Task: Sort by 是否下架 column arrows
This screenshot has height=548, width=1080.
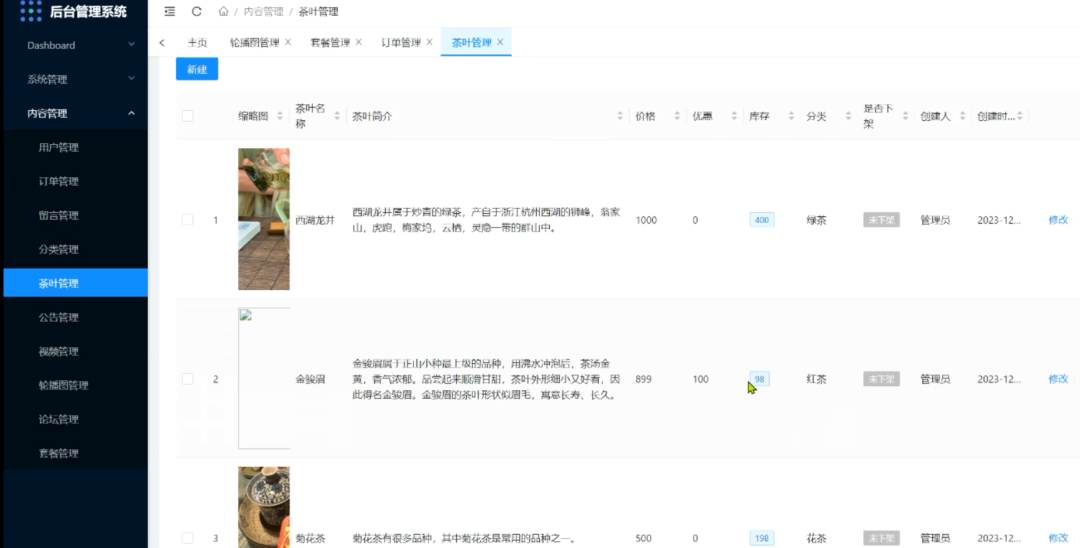Action: tap(905, 116)
